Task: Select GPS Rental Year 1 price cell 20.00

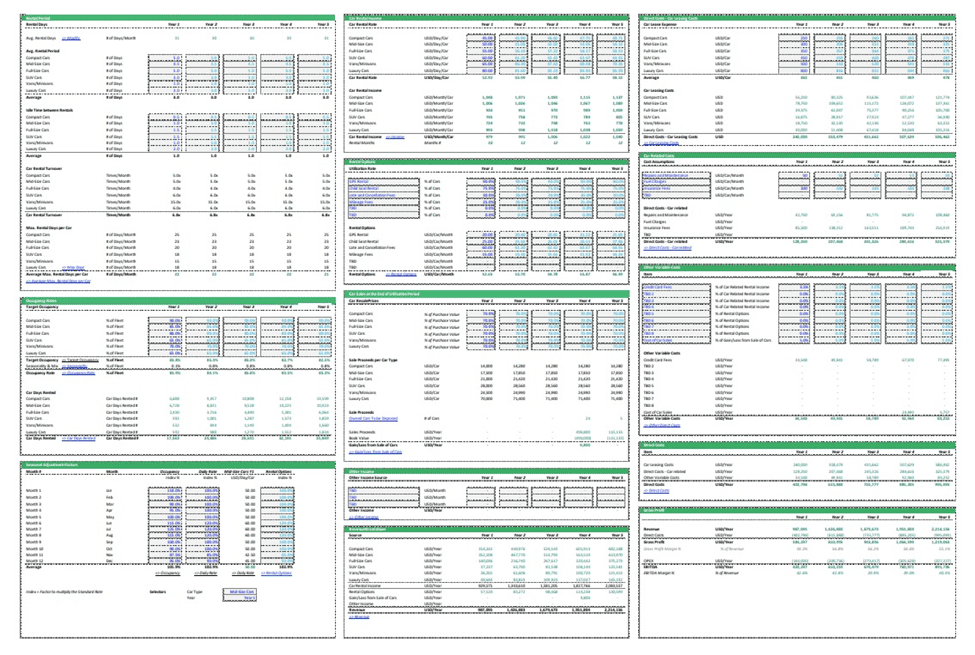Action: coord(481,235)
